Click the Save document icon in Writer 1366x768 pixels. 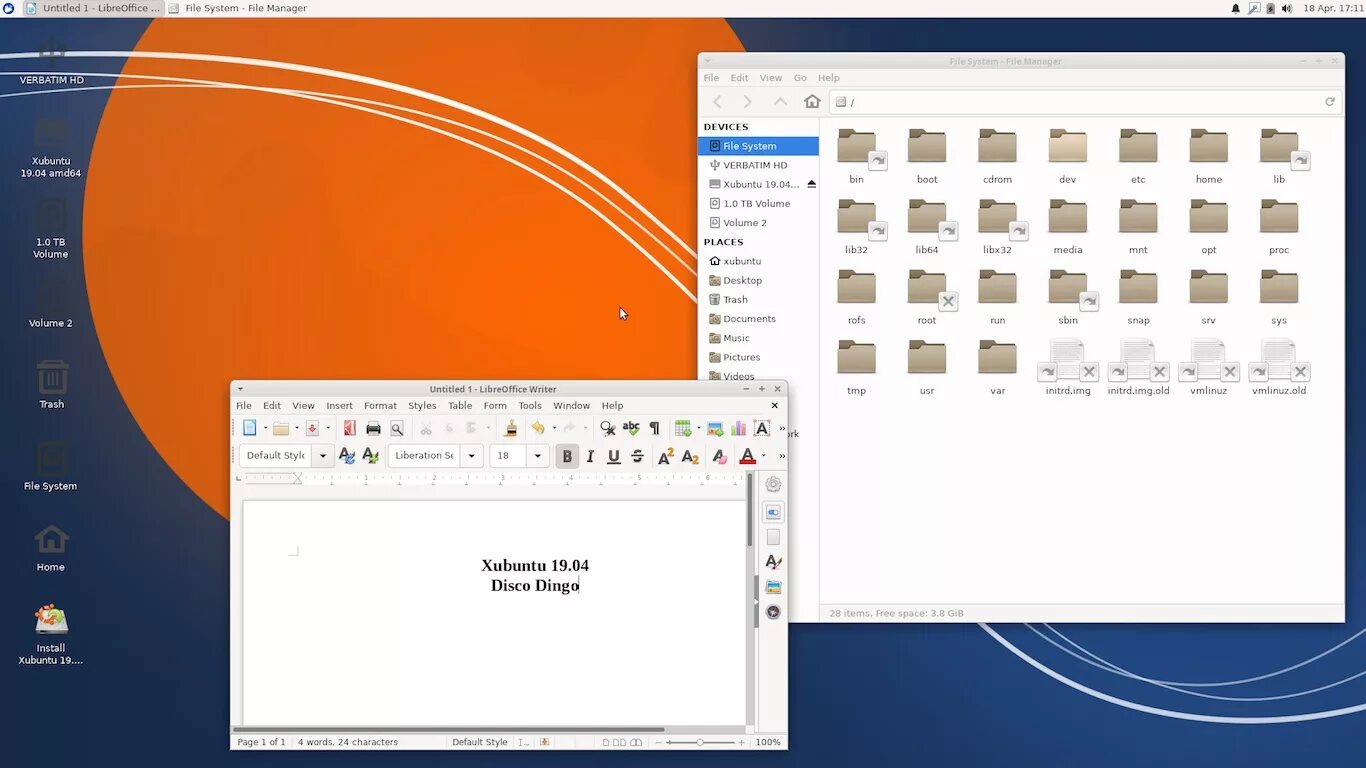coord(312,428)
